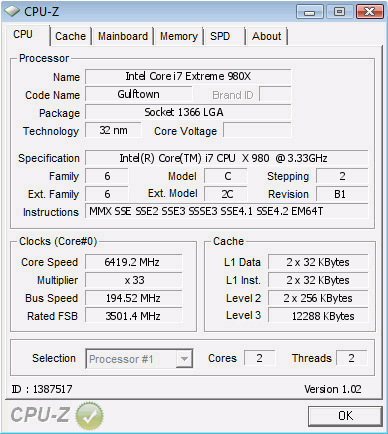Click the Core Speed value '6419.2 MHz'
The width and height of the screenshot is (388, 434).
tap(134, 262)
